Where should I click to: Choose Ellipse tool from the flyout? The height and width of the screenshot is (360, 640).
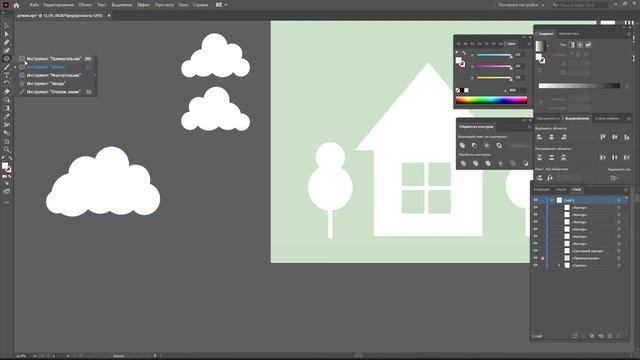56,67
